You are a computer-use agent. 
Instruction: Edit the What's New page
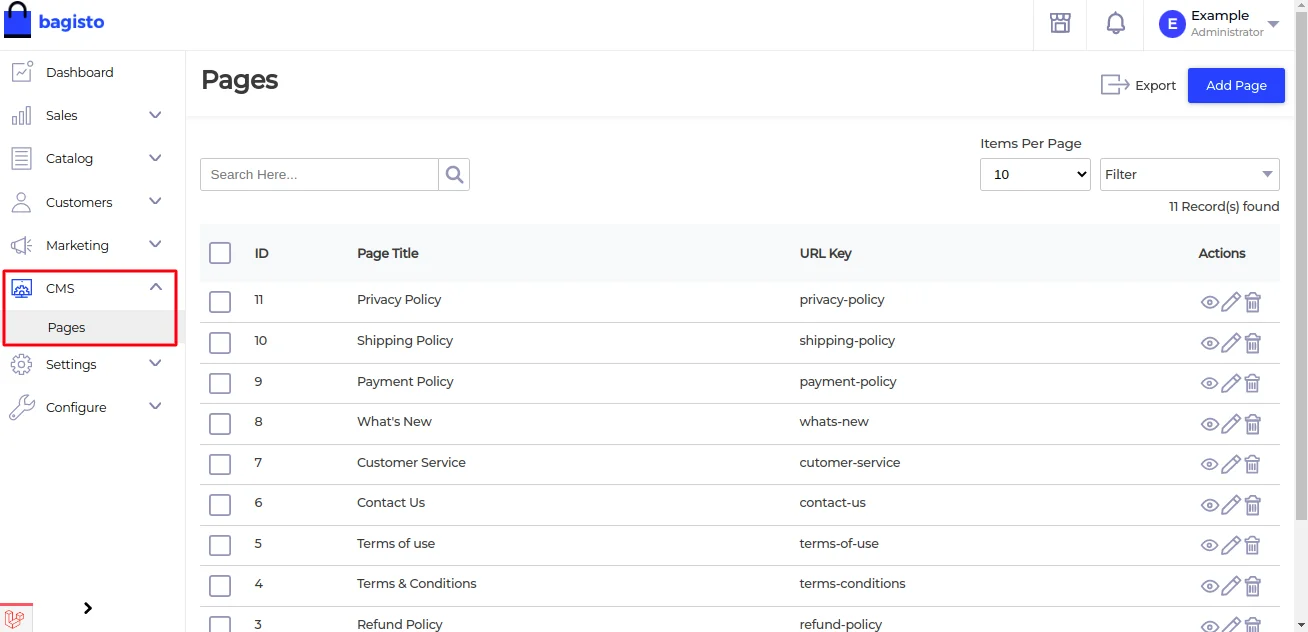click(1231, 424)
